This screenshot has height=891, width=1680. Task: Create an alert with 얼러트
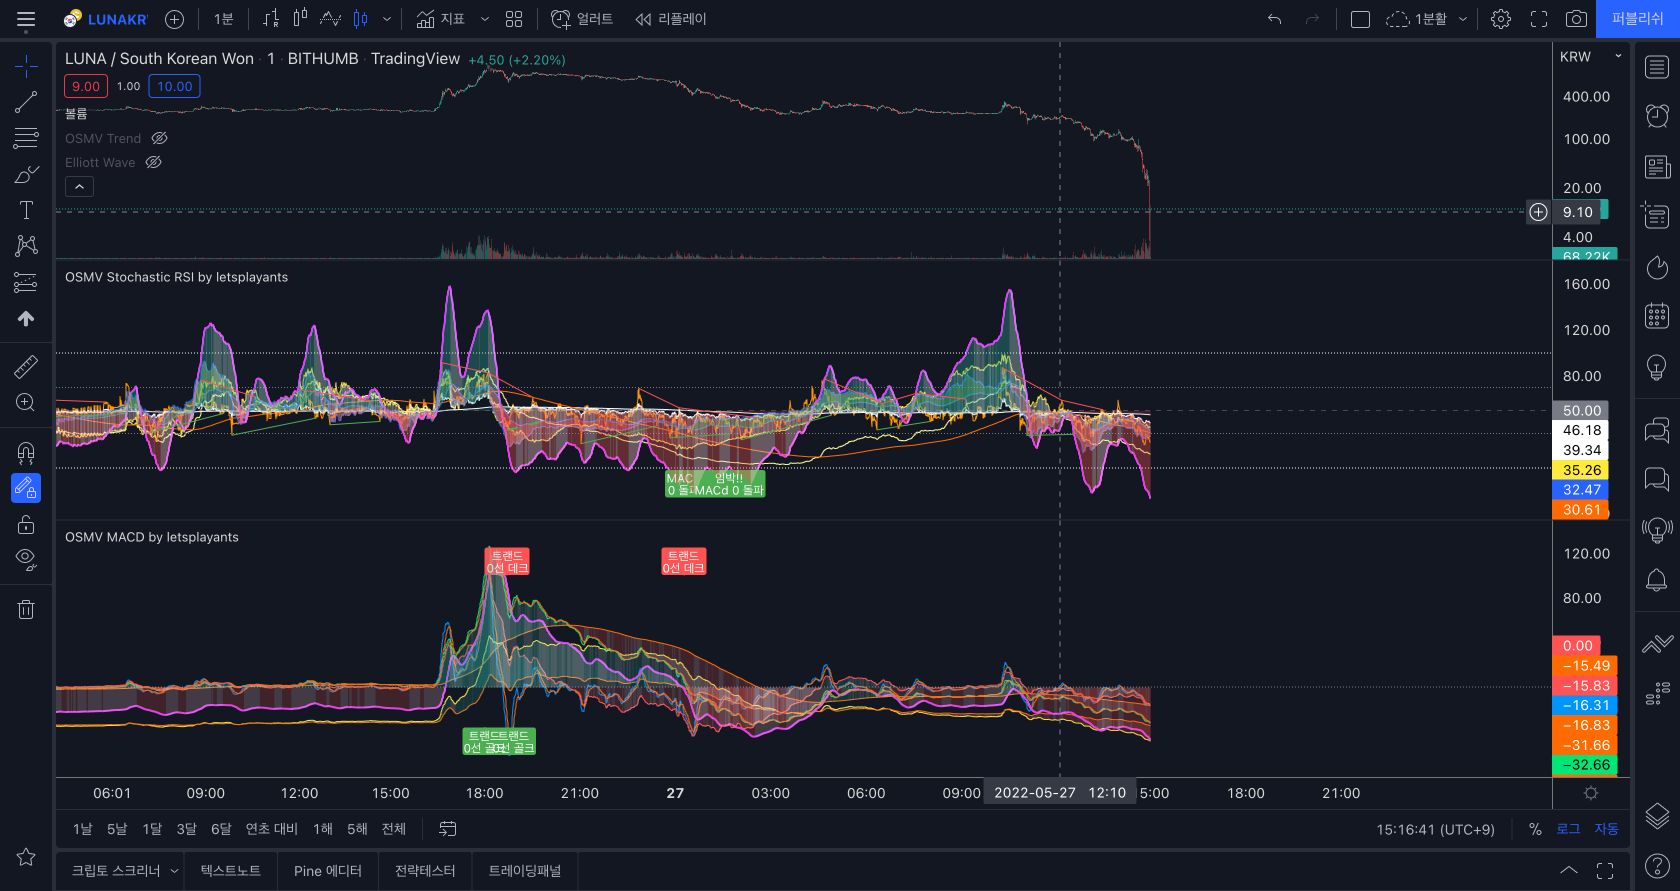coord(582,19)
